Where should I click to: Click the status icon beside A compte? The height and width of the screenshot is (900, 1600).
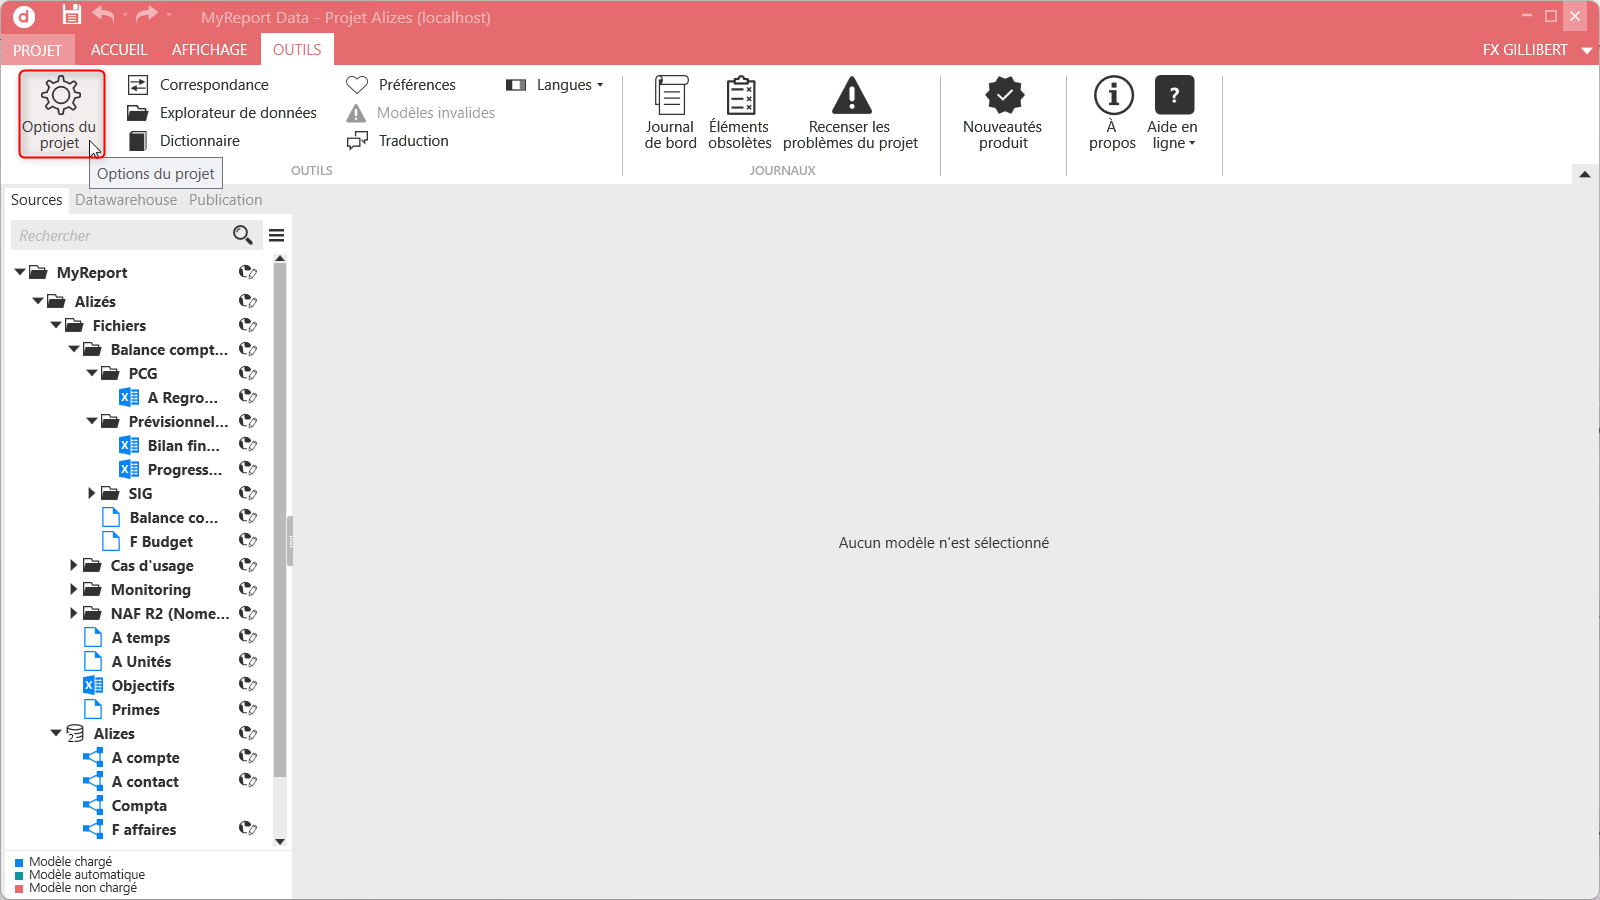click(x=248, y=757)
